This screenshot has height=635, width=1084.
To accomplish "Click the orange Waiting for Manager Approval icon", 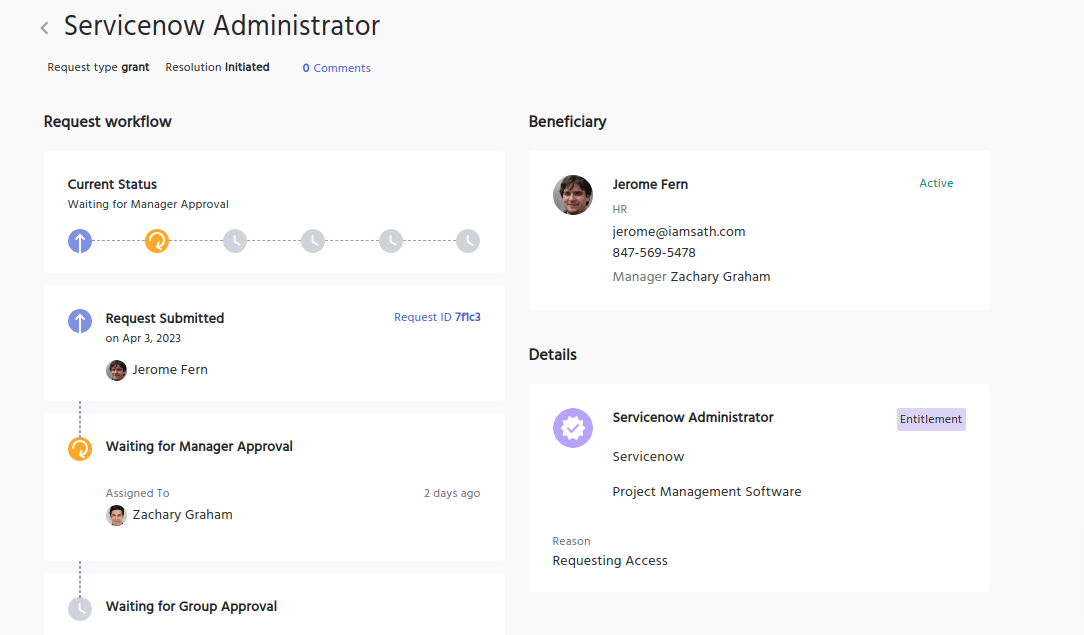I will coord(80,449).
